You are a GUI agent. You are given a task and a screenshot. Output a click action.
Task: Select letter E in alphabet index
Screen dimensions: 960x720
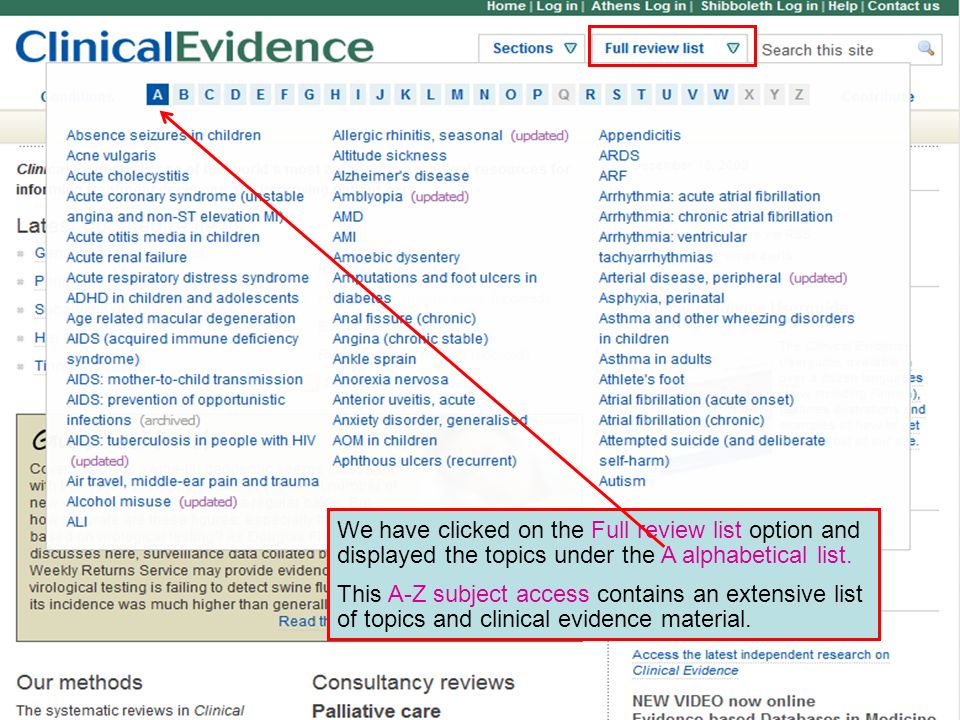pos(260,95)
